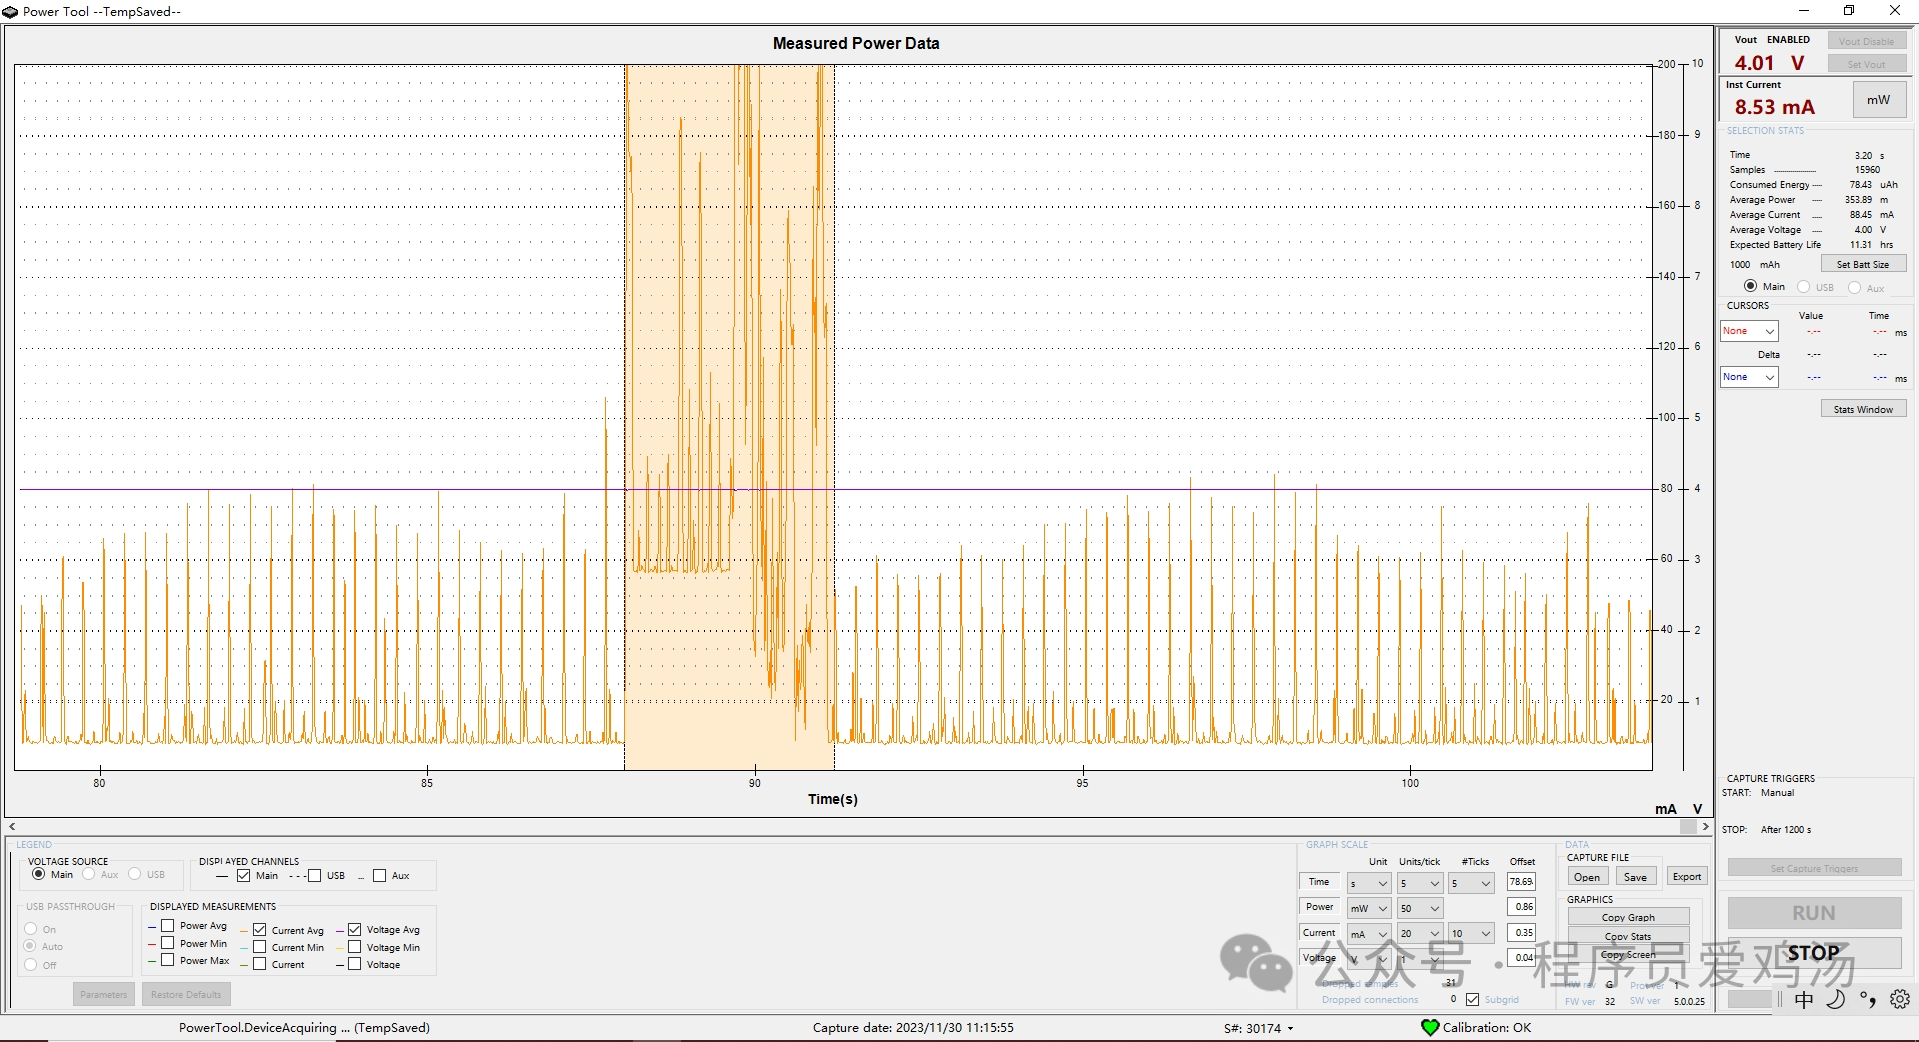Click the right scroll arrow below the graph
The image size is (1919, 1042).
pos(1705,827)
